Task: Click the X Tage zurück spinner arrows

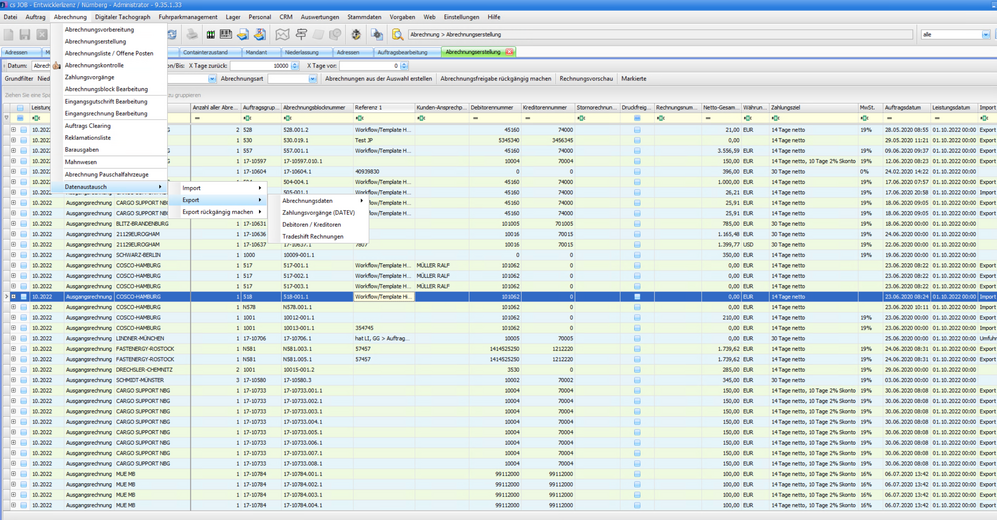Action: [x=295, y=65]
